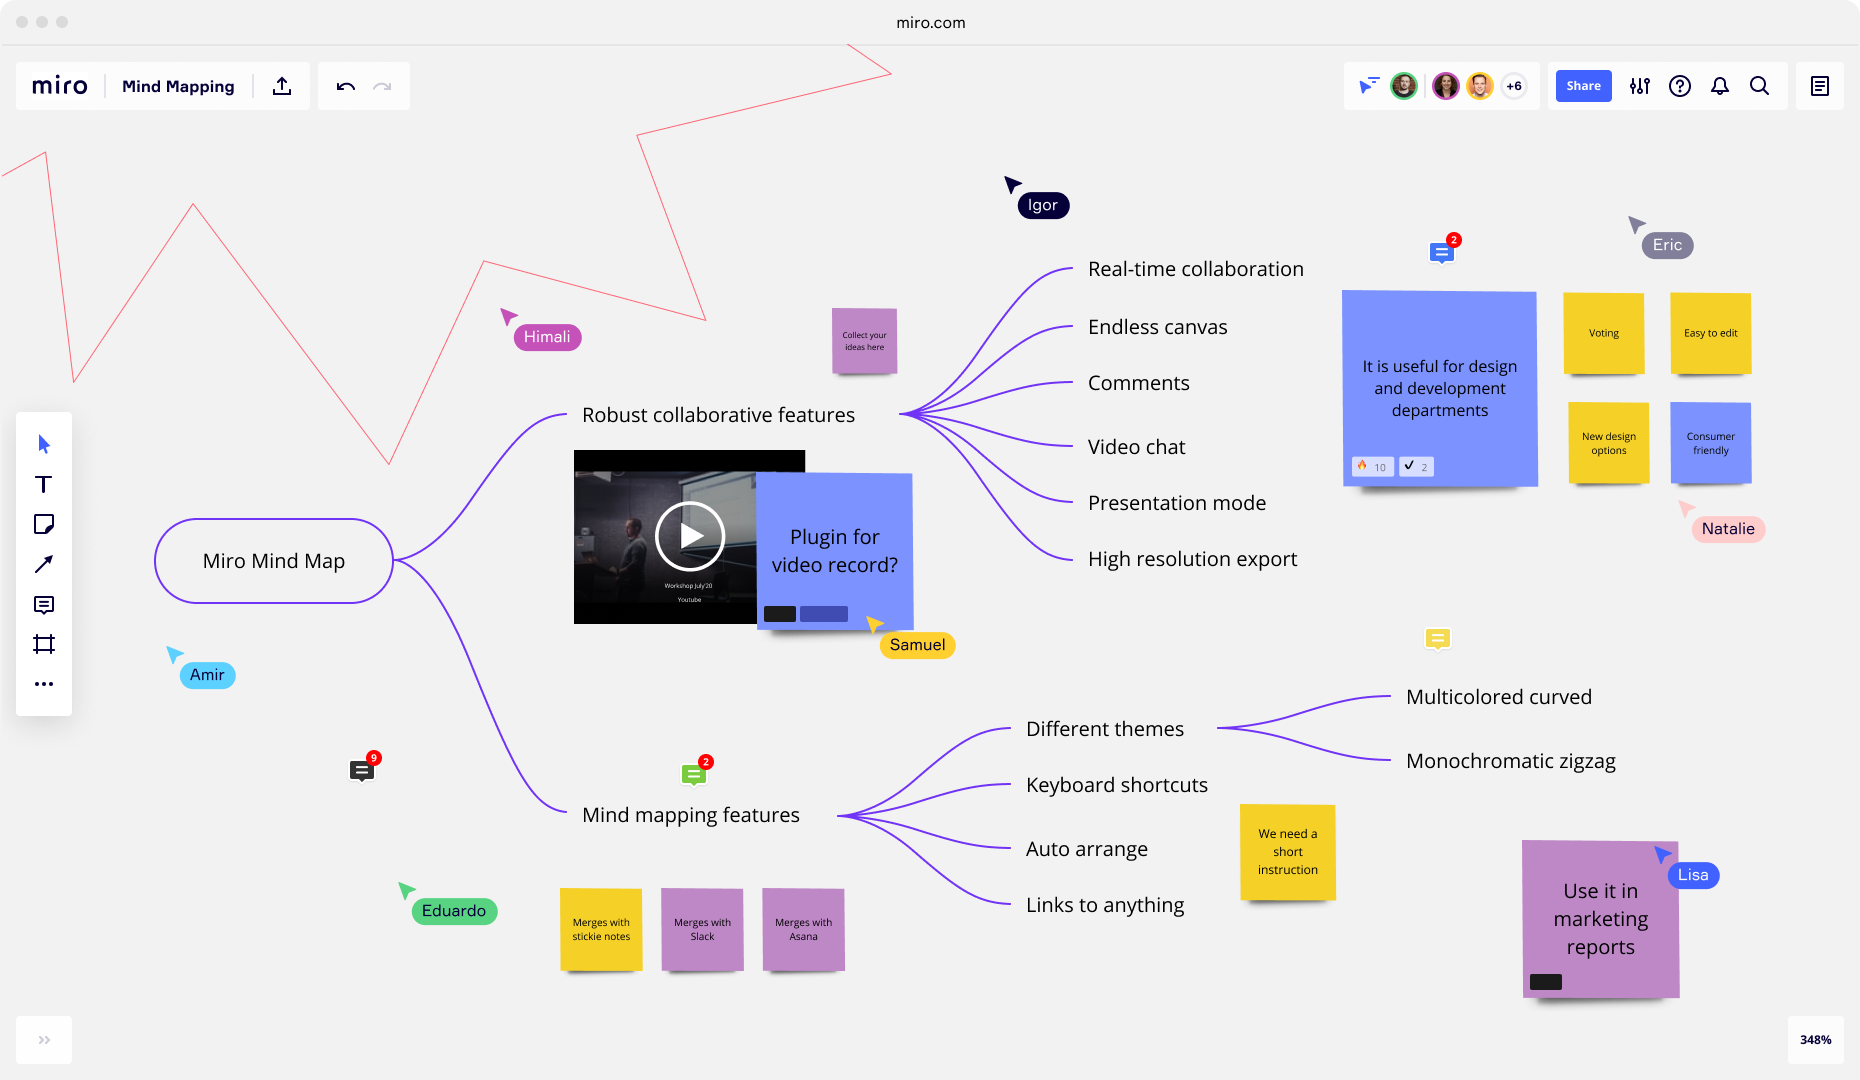Click the collaborator avatar with dark red ring
This screenshot has height=1080, width=1860.
coord(1446,86)
